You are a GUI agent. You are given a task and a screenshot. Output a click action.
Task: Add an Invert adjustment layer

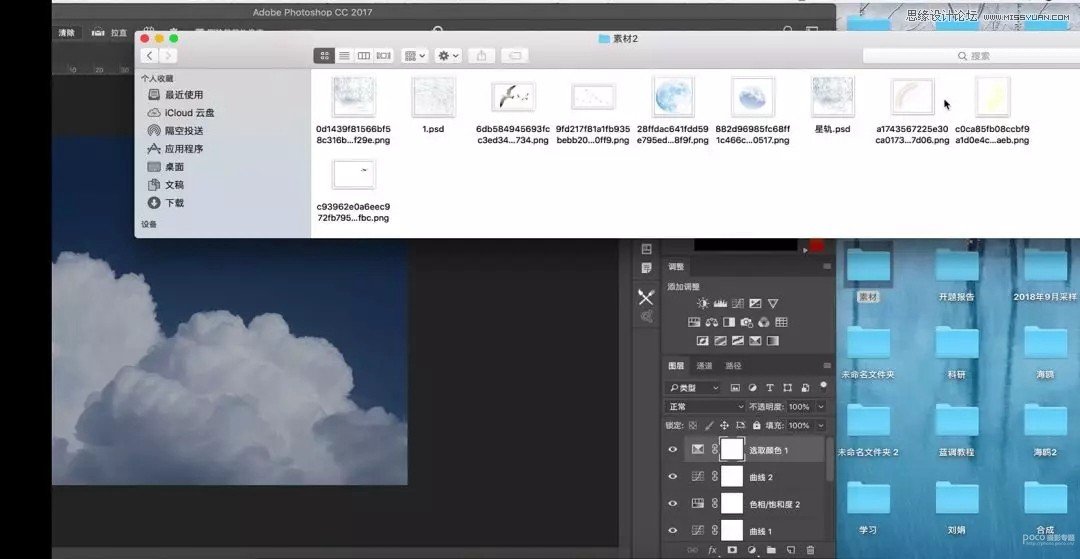pos(703,341)
